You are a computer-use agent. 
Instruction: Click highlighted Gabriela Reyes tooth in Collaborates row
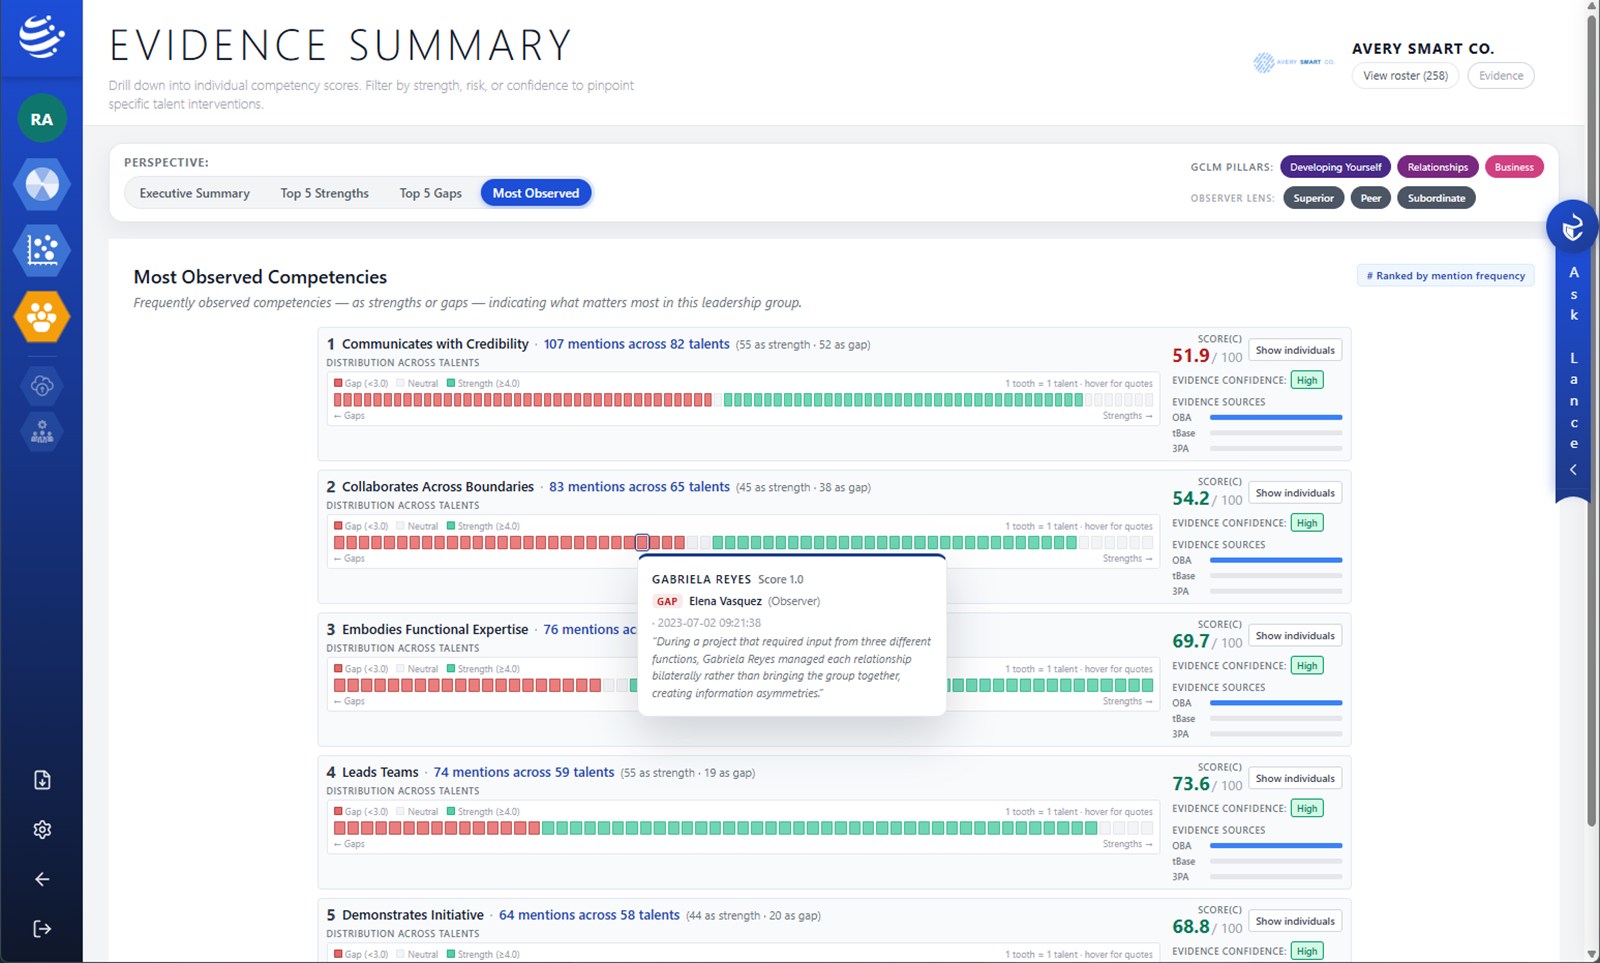click(x=642, y=543)
